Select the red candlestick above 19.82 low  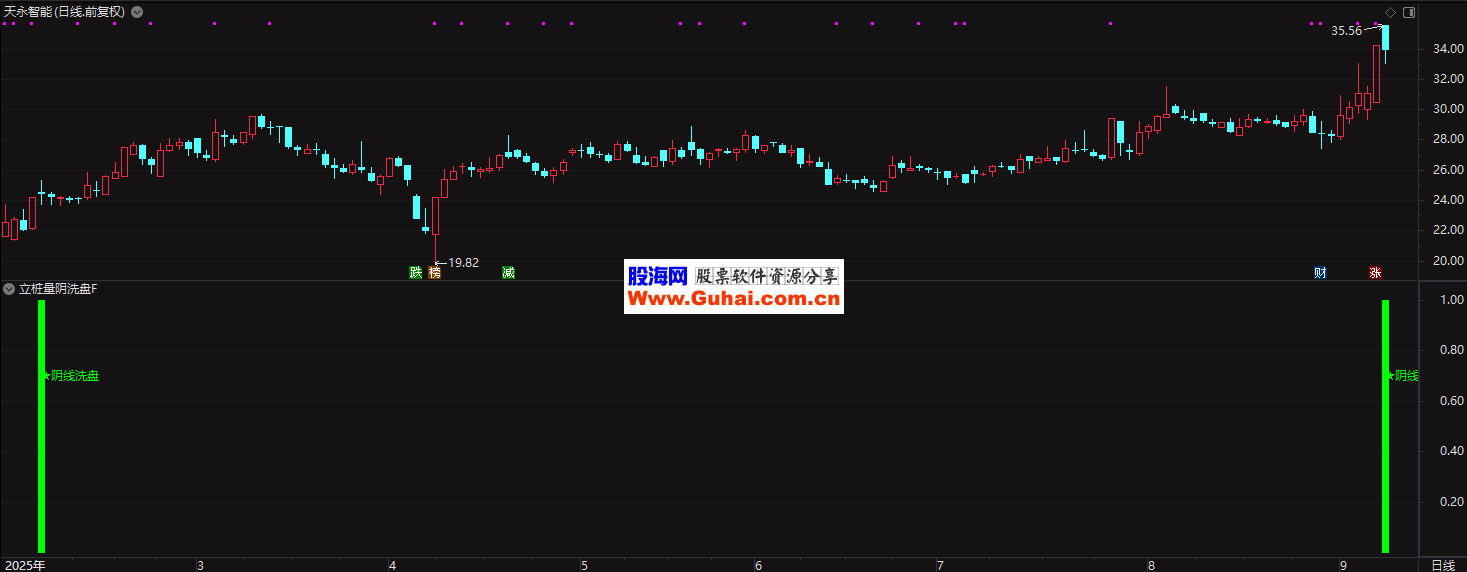435,216
